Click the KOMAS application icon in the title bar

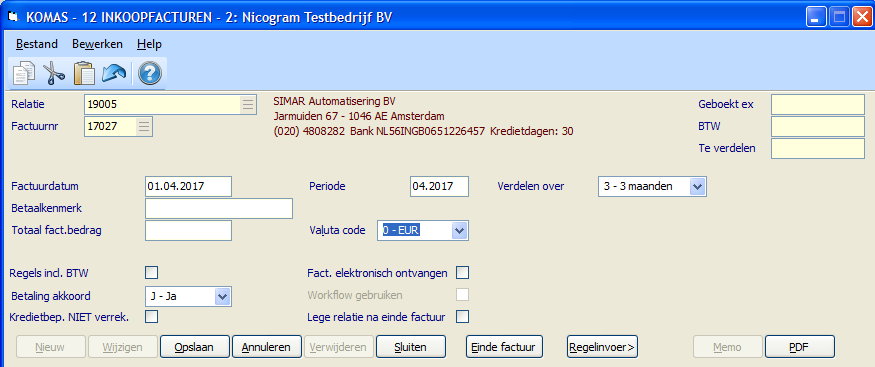pos(12,17)
